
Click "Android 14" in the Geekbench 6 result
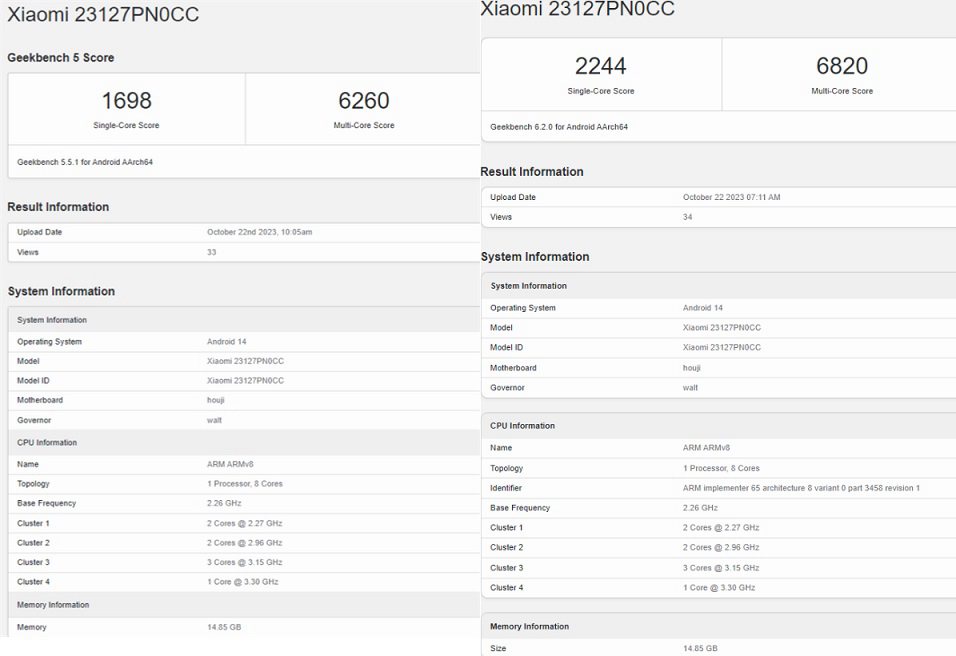[x=703, y=308]
